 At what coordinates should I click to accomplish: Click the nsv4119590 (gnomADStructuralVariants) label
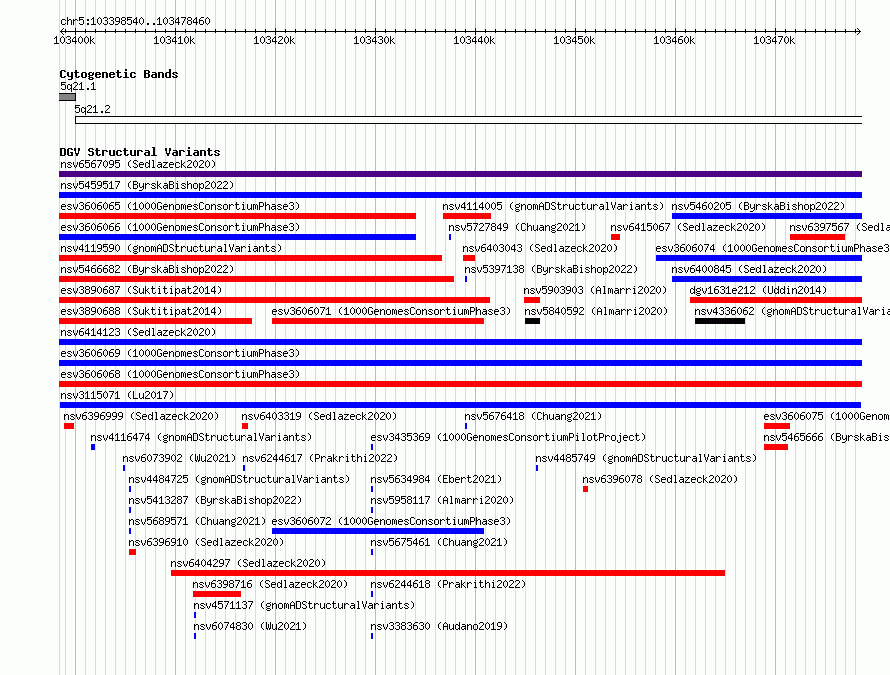click(x=171, y=248)
